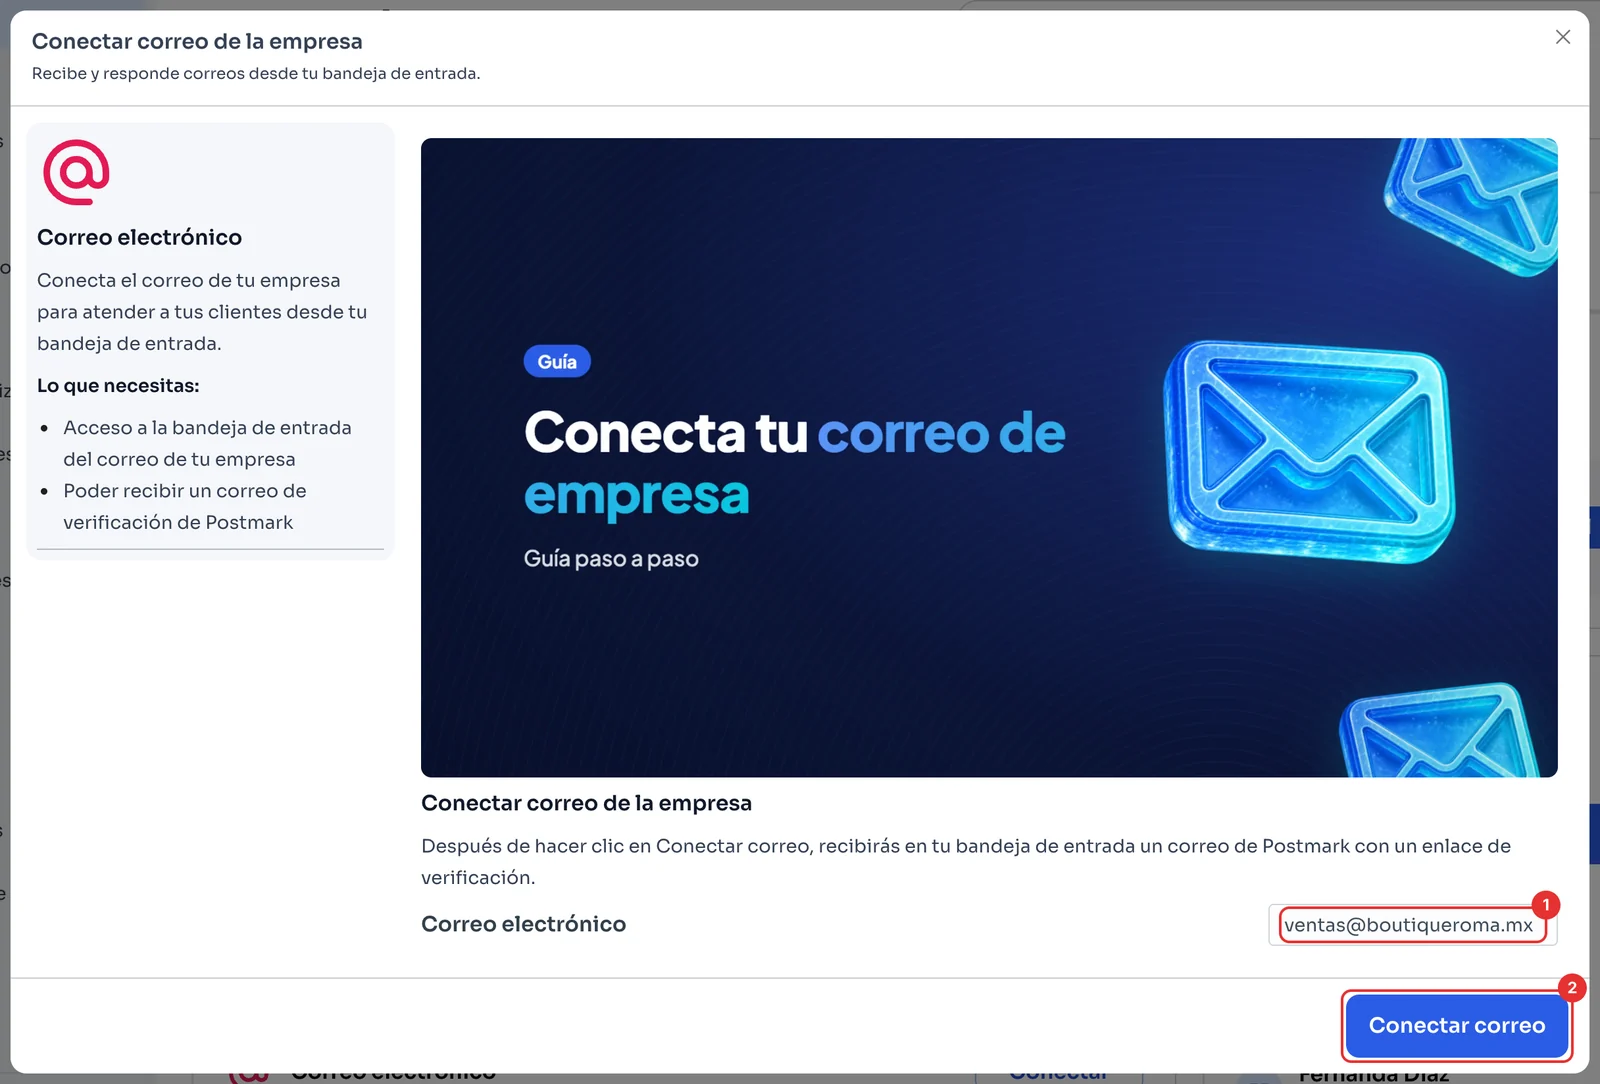Click the Guía paso a paso subtitle
The width and height of the screenshot is (1600, 1084).
point(611,559)
